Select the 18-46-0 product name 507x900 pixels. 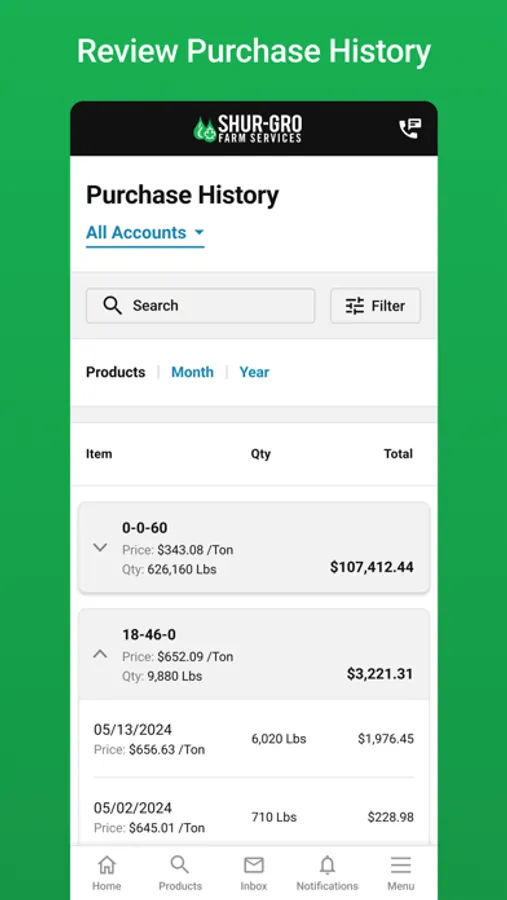click(x=149, y=635)
